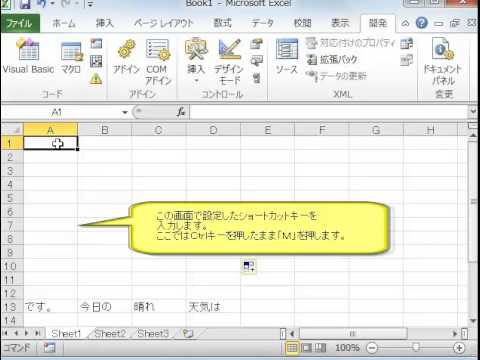
Task: Click the Run Dialog icon
Action: 256,79
